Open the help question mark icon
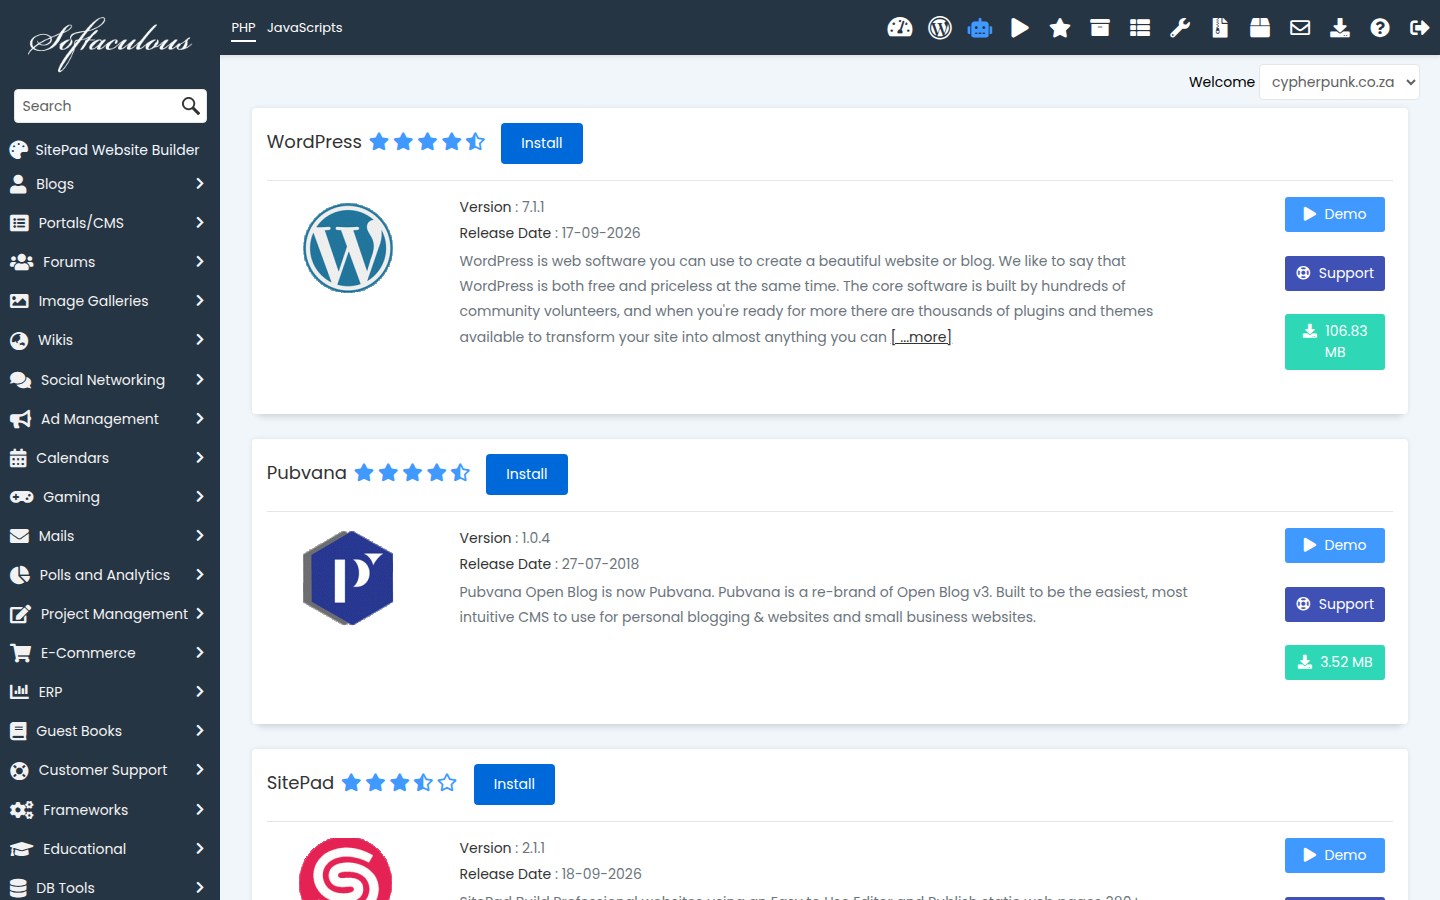Screen dimensions: 1440x900 click(x=1380, y=28)
